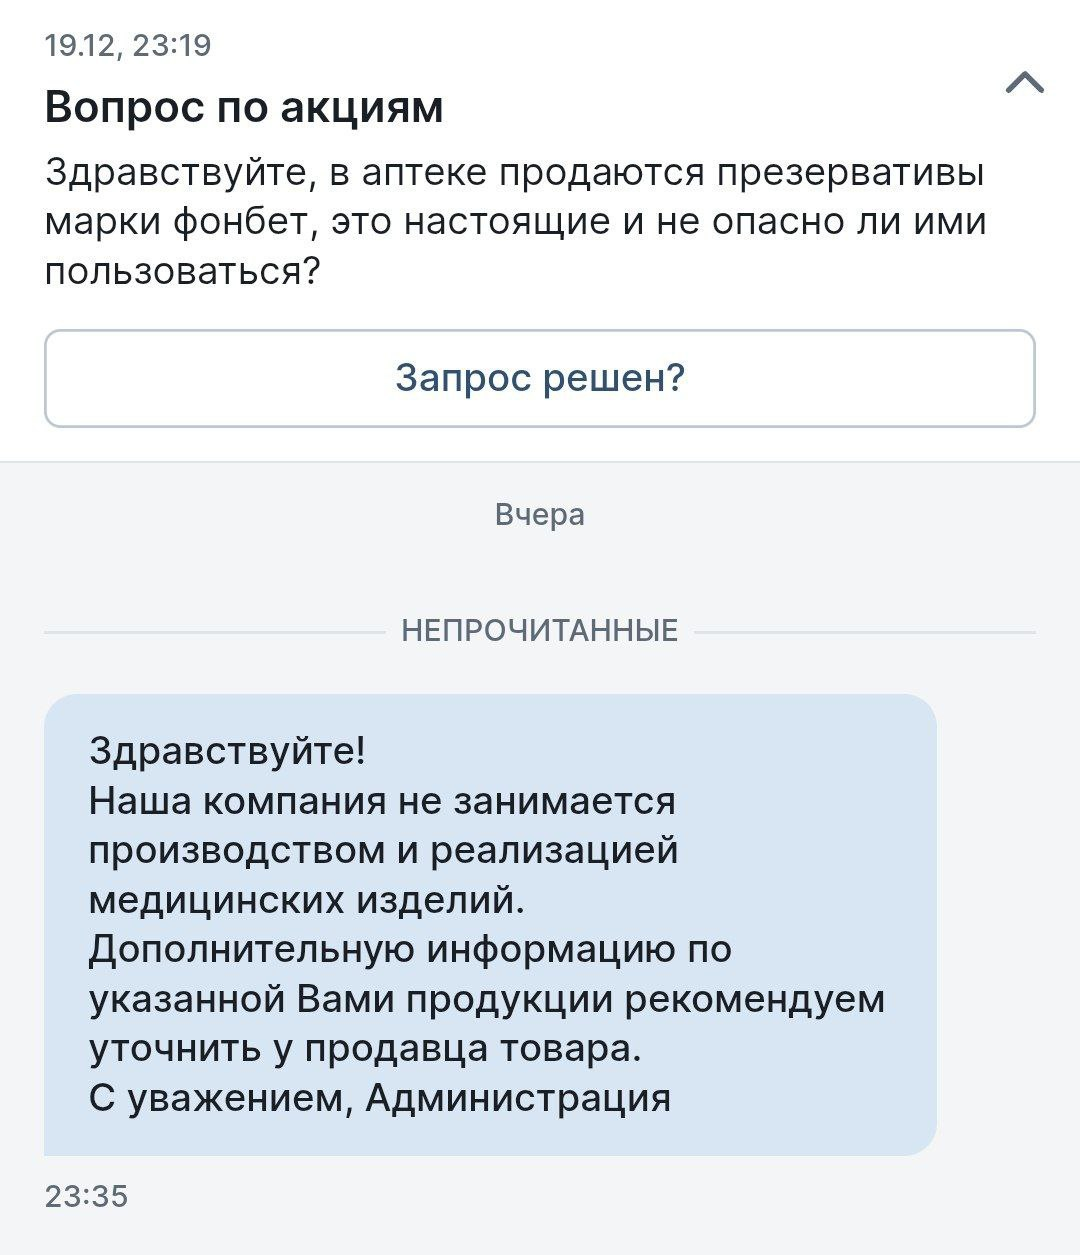The image size is (1080, 1255).
Task: Tap the "Здравствуйте!" greeting in the reply bubble
Action: point(228,750)
